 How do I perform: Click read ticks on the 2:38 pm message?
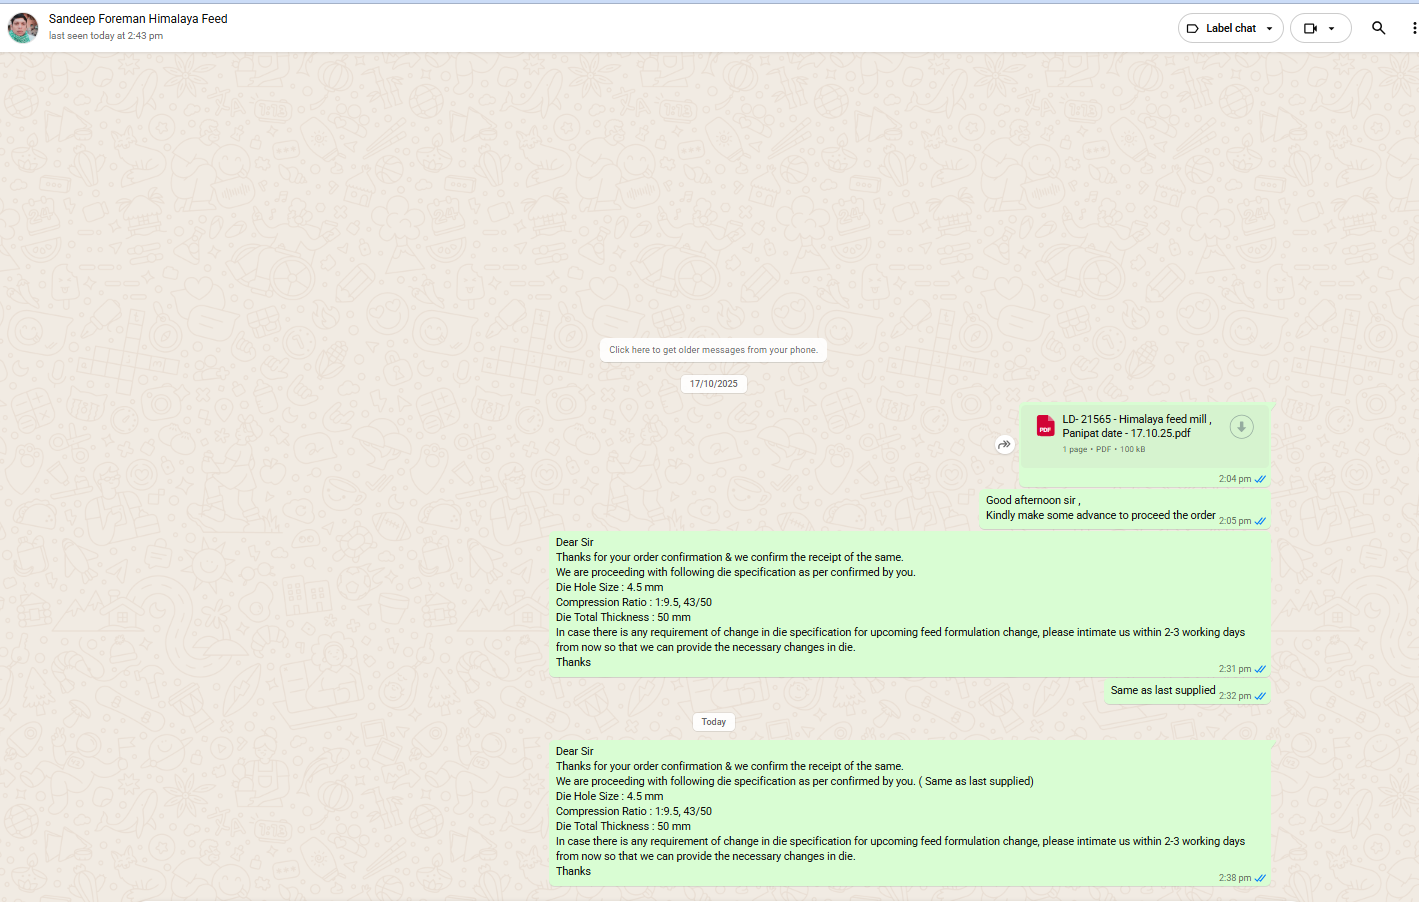[x=1260, y=878]
